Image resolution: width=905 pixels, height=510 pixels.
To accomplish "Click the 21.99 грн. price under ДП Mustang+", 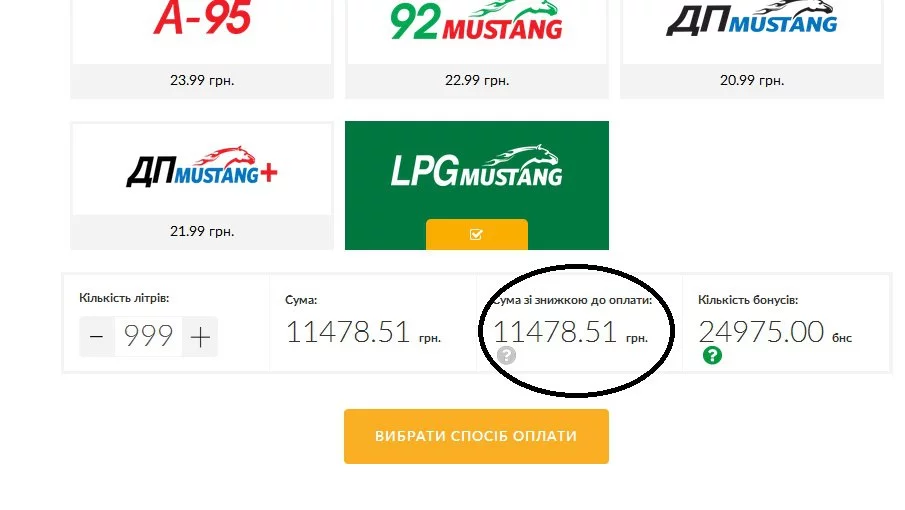I will click(x=202, y=231).
